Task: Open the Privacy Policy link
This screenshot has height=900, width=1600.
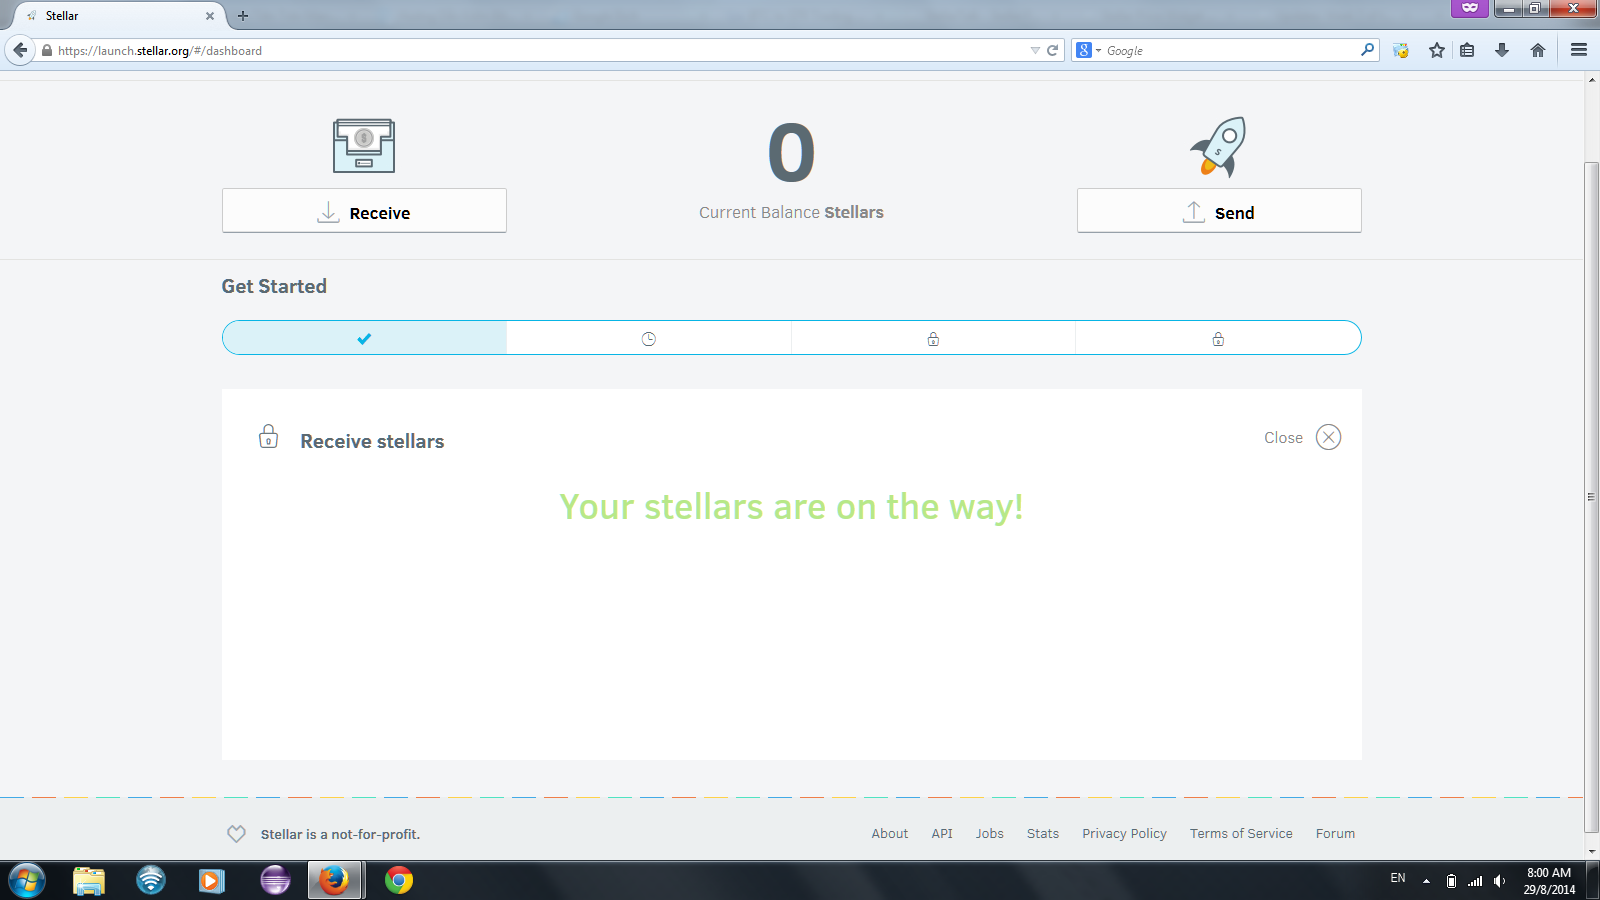Action: [x=1124, y=834]
